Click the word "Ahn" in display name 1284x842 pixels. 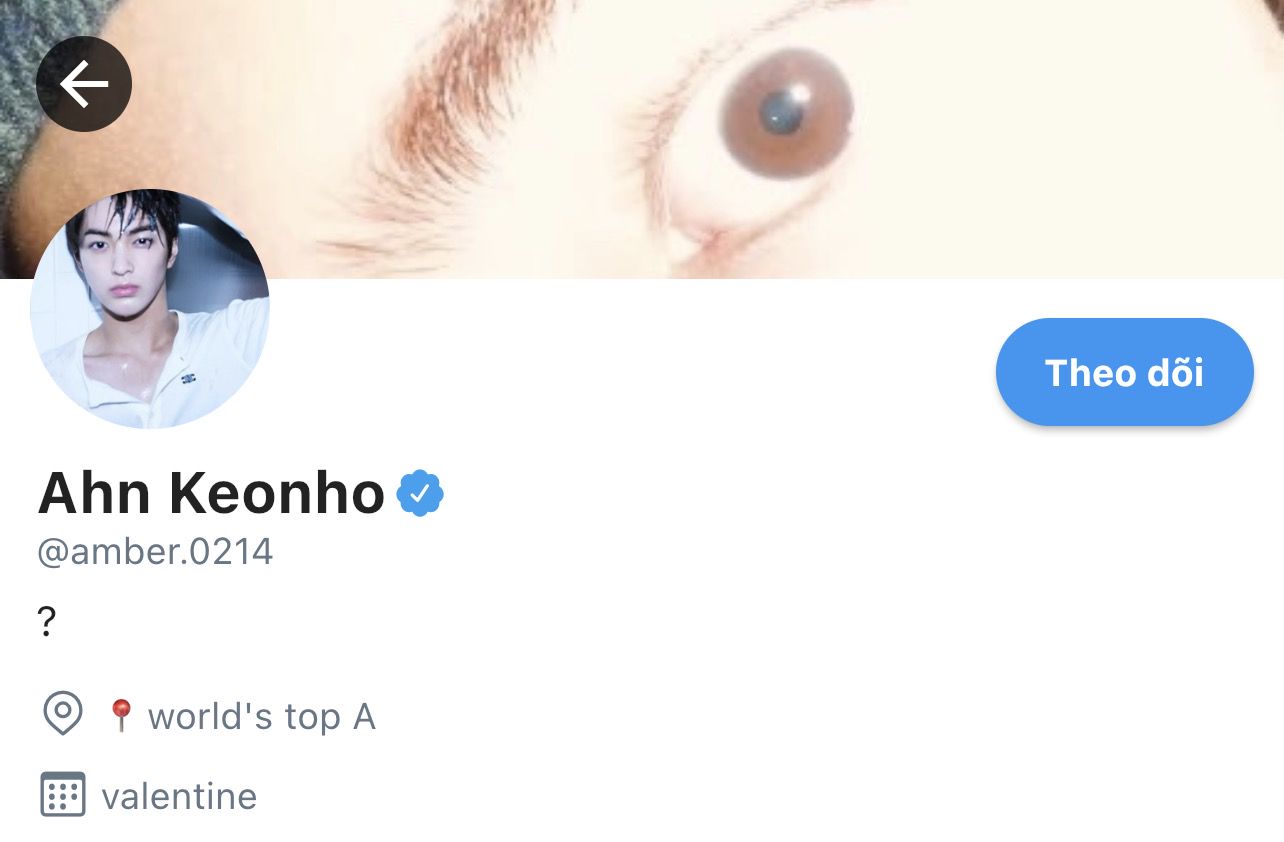94,493
